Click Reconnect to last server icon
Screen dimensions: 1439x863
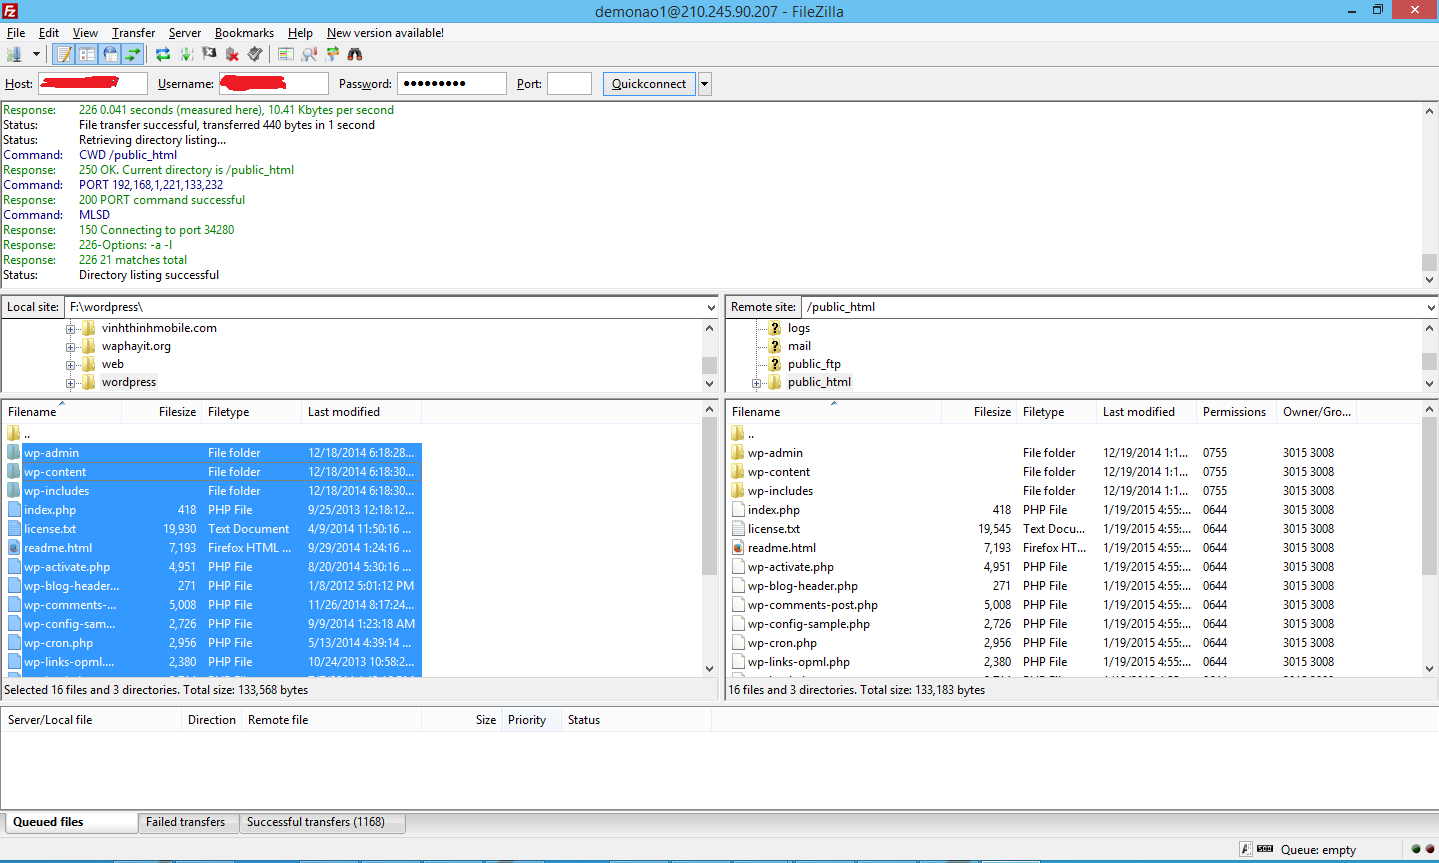coord(255,54)
